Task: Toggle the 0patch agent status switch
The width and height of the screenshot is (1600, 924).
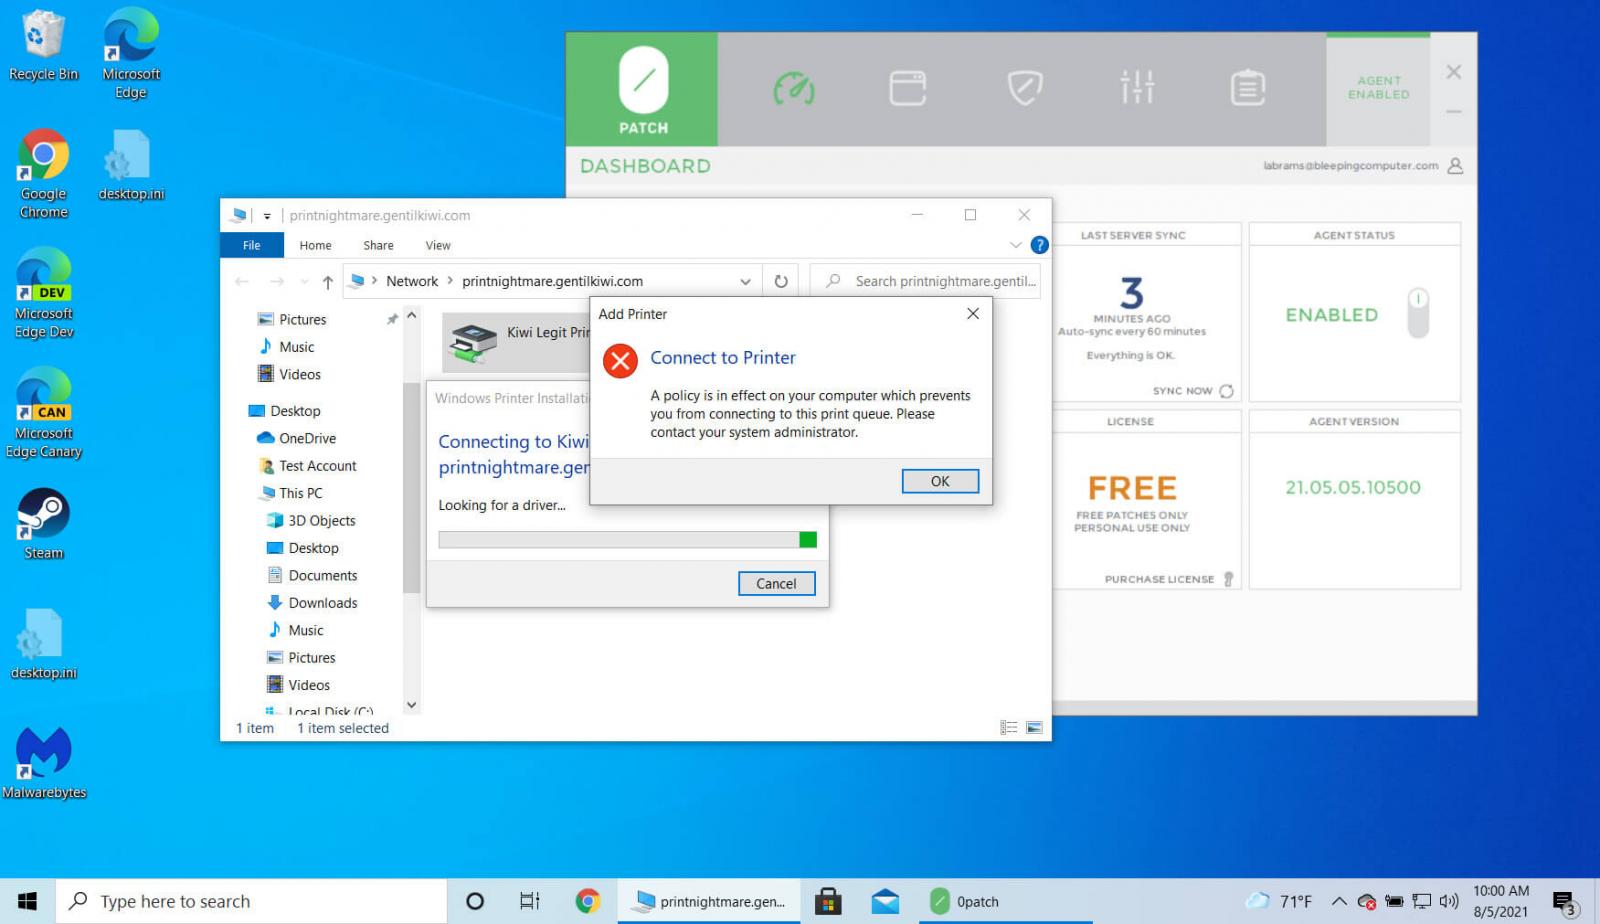Action: (x=1418, y=314)
